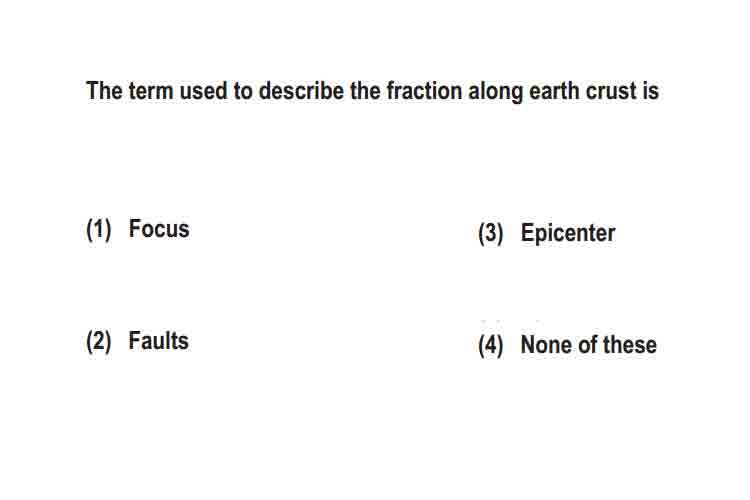Click the word 'to' in the question

[243, 91]
